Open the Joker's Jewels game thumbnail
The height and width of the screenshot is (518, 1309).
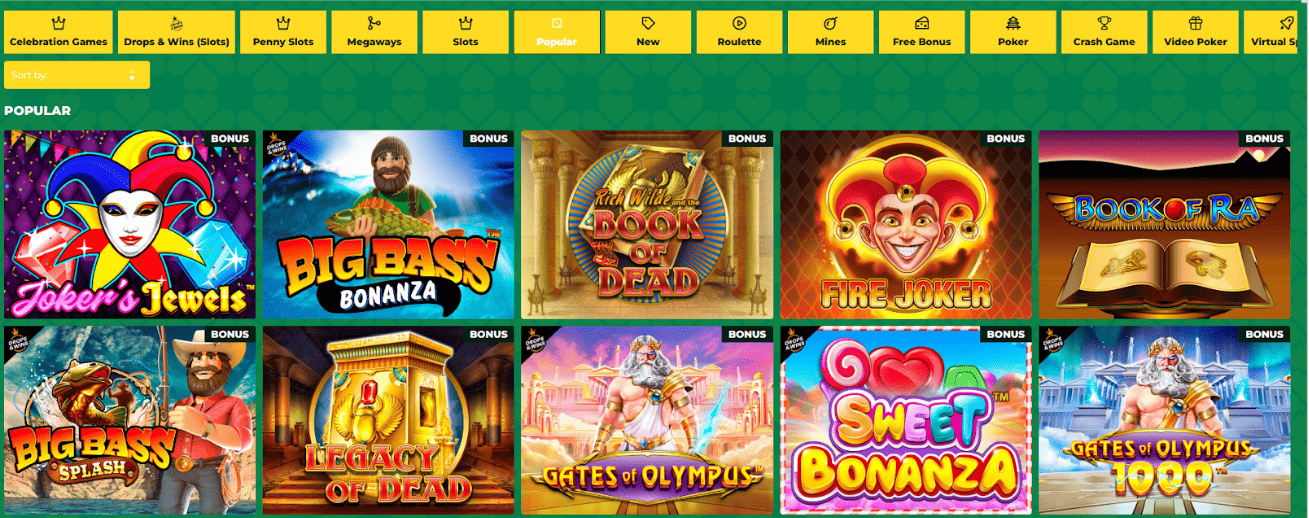click(x=130, y=225)
